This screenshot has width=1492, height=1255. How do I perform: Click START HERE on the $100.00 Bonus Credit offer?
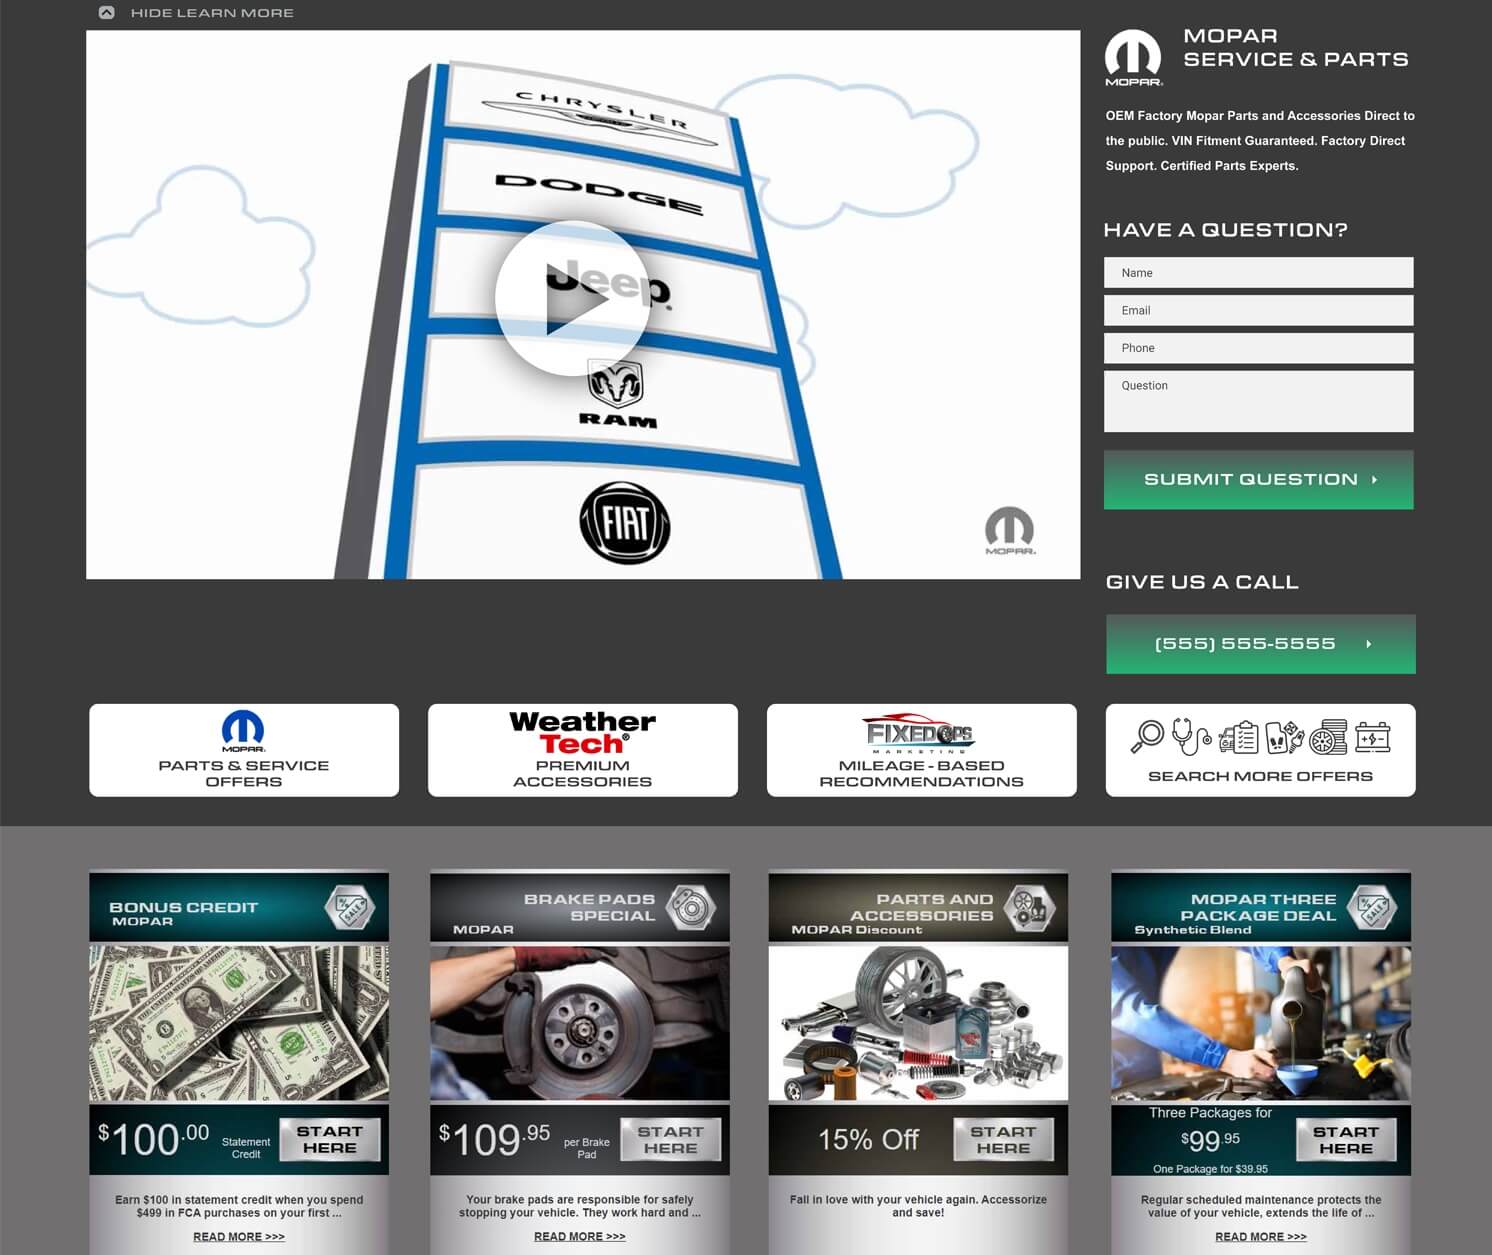pos(330,1140)
